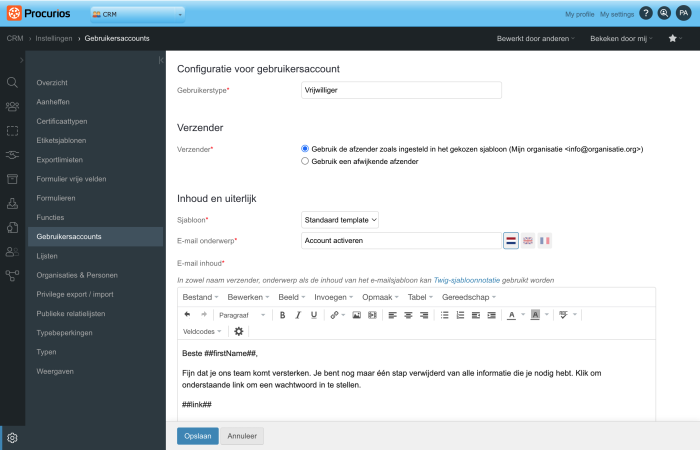Select use sender from chosen template radio
The height and width of the screenshot is (450, 700).
coord(305,149)
